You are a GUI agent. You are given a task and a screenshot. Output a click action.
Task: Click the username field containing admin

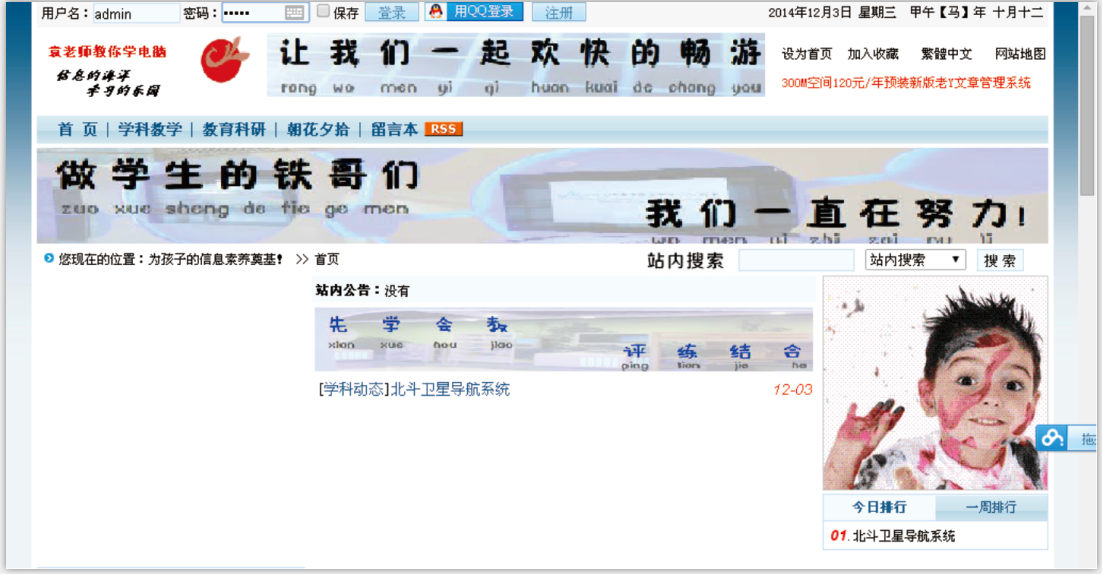point(136,13)
